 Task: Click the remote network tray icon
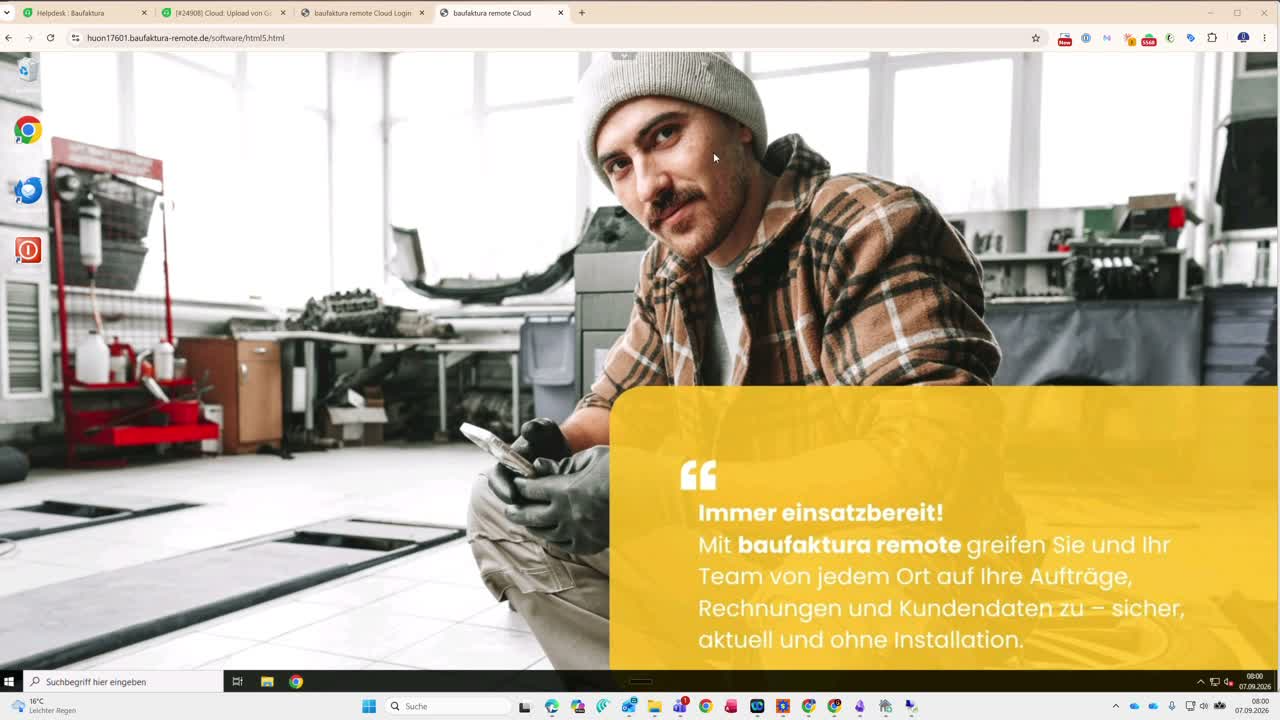(1214, 682)
